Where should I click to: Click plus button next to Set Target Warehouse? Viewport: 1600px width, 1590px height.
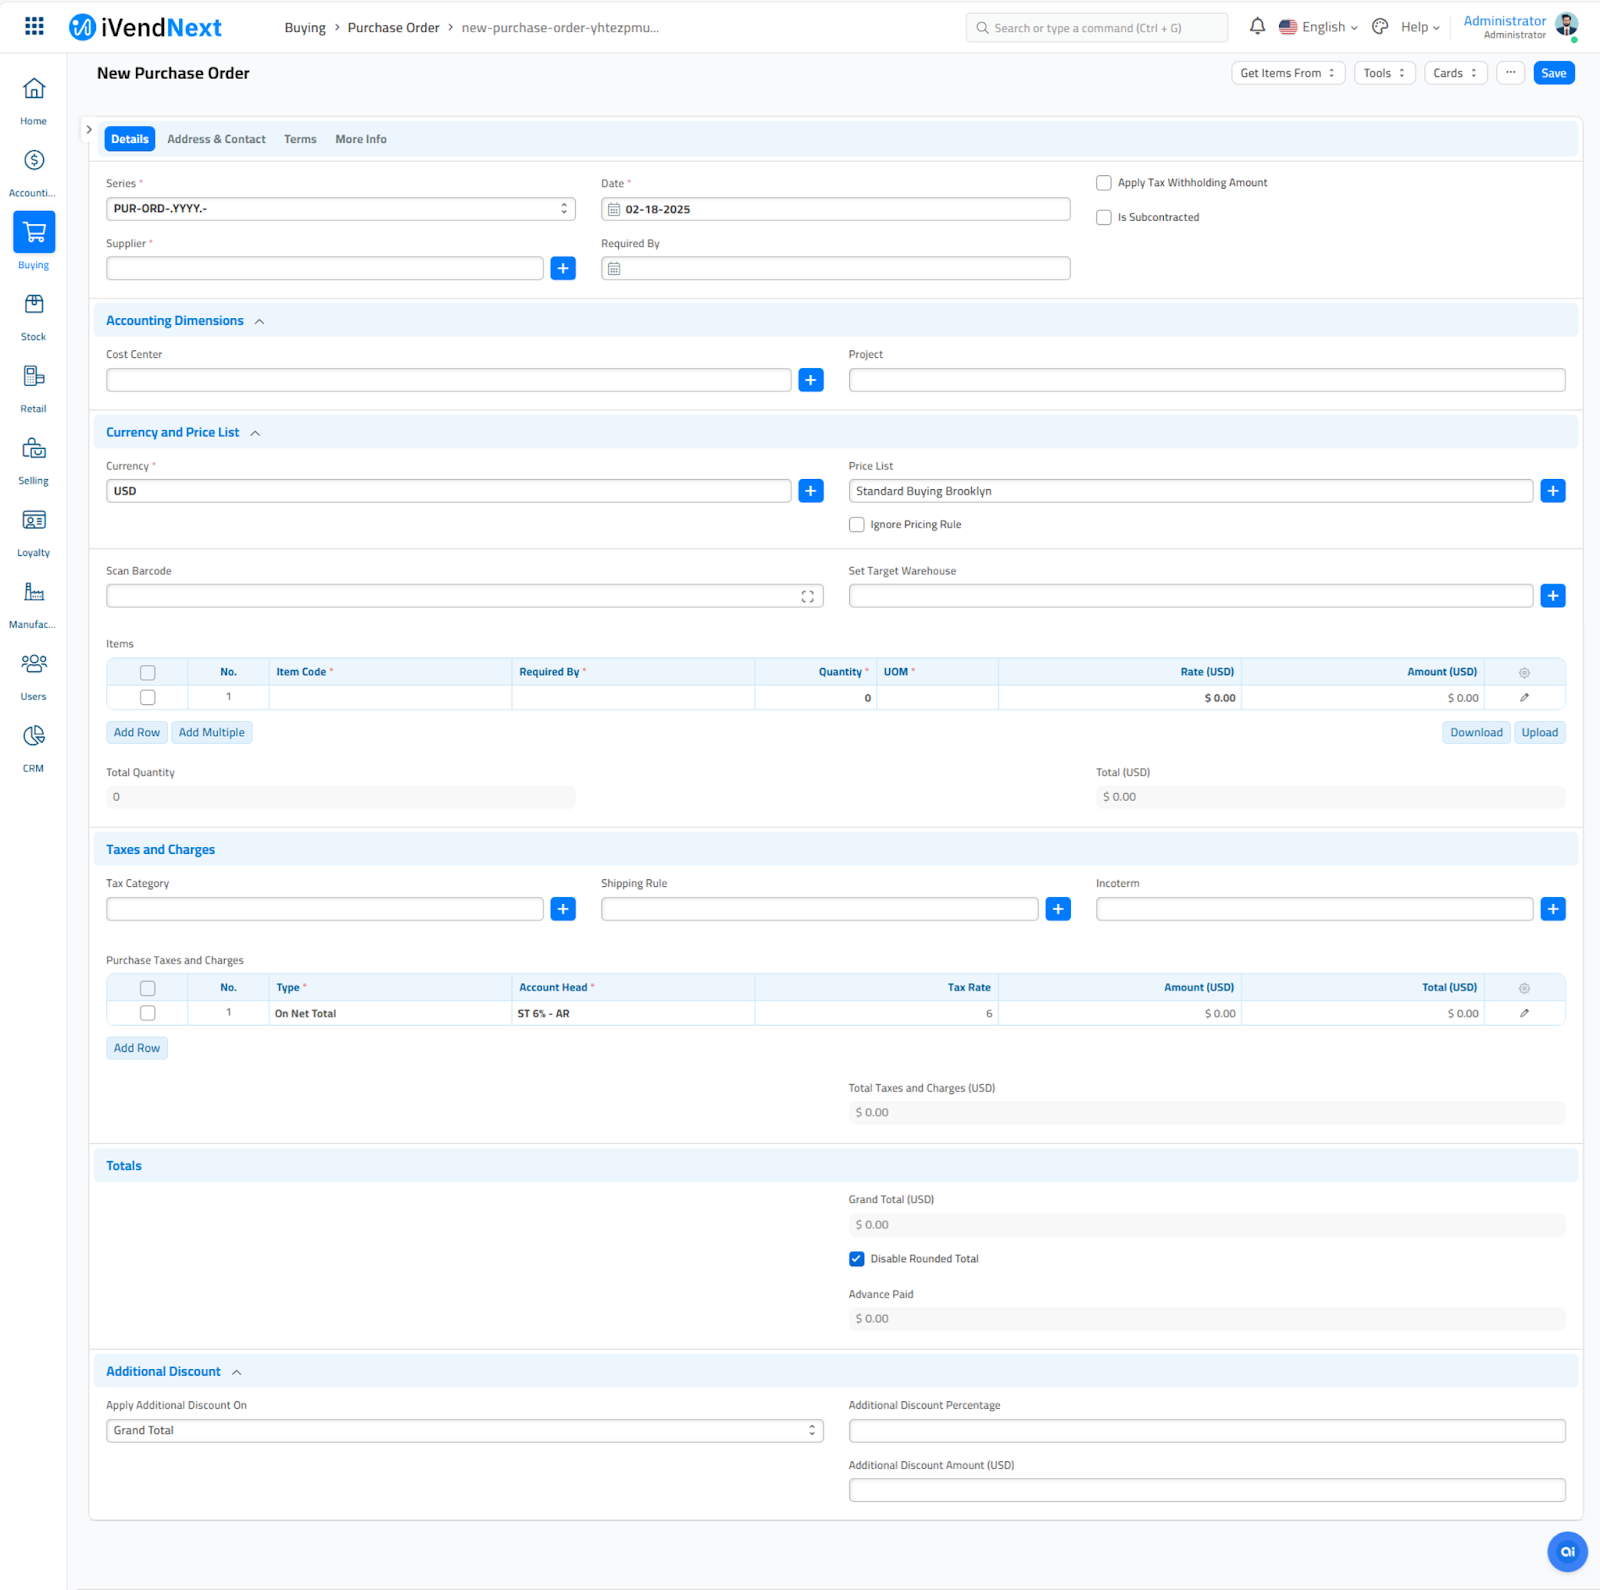[1553, 596]
